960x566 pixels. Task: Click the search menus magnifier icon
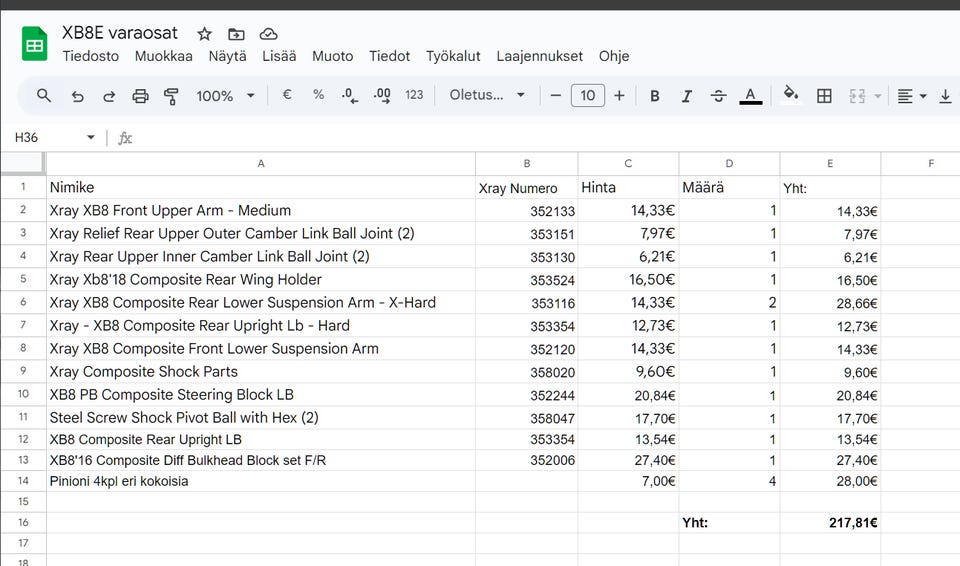44,96
